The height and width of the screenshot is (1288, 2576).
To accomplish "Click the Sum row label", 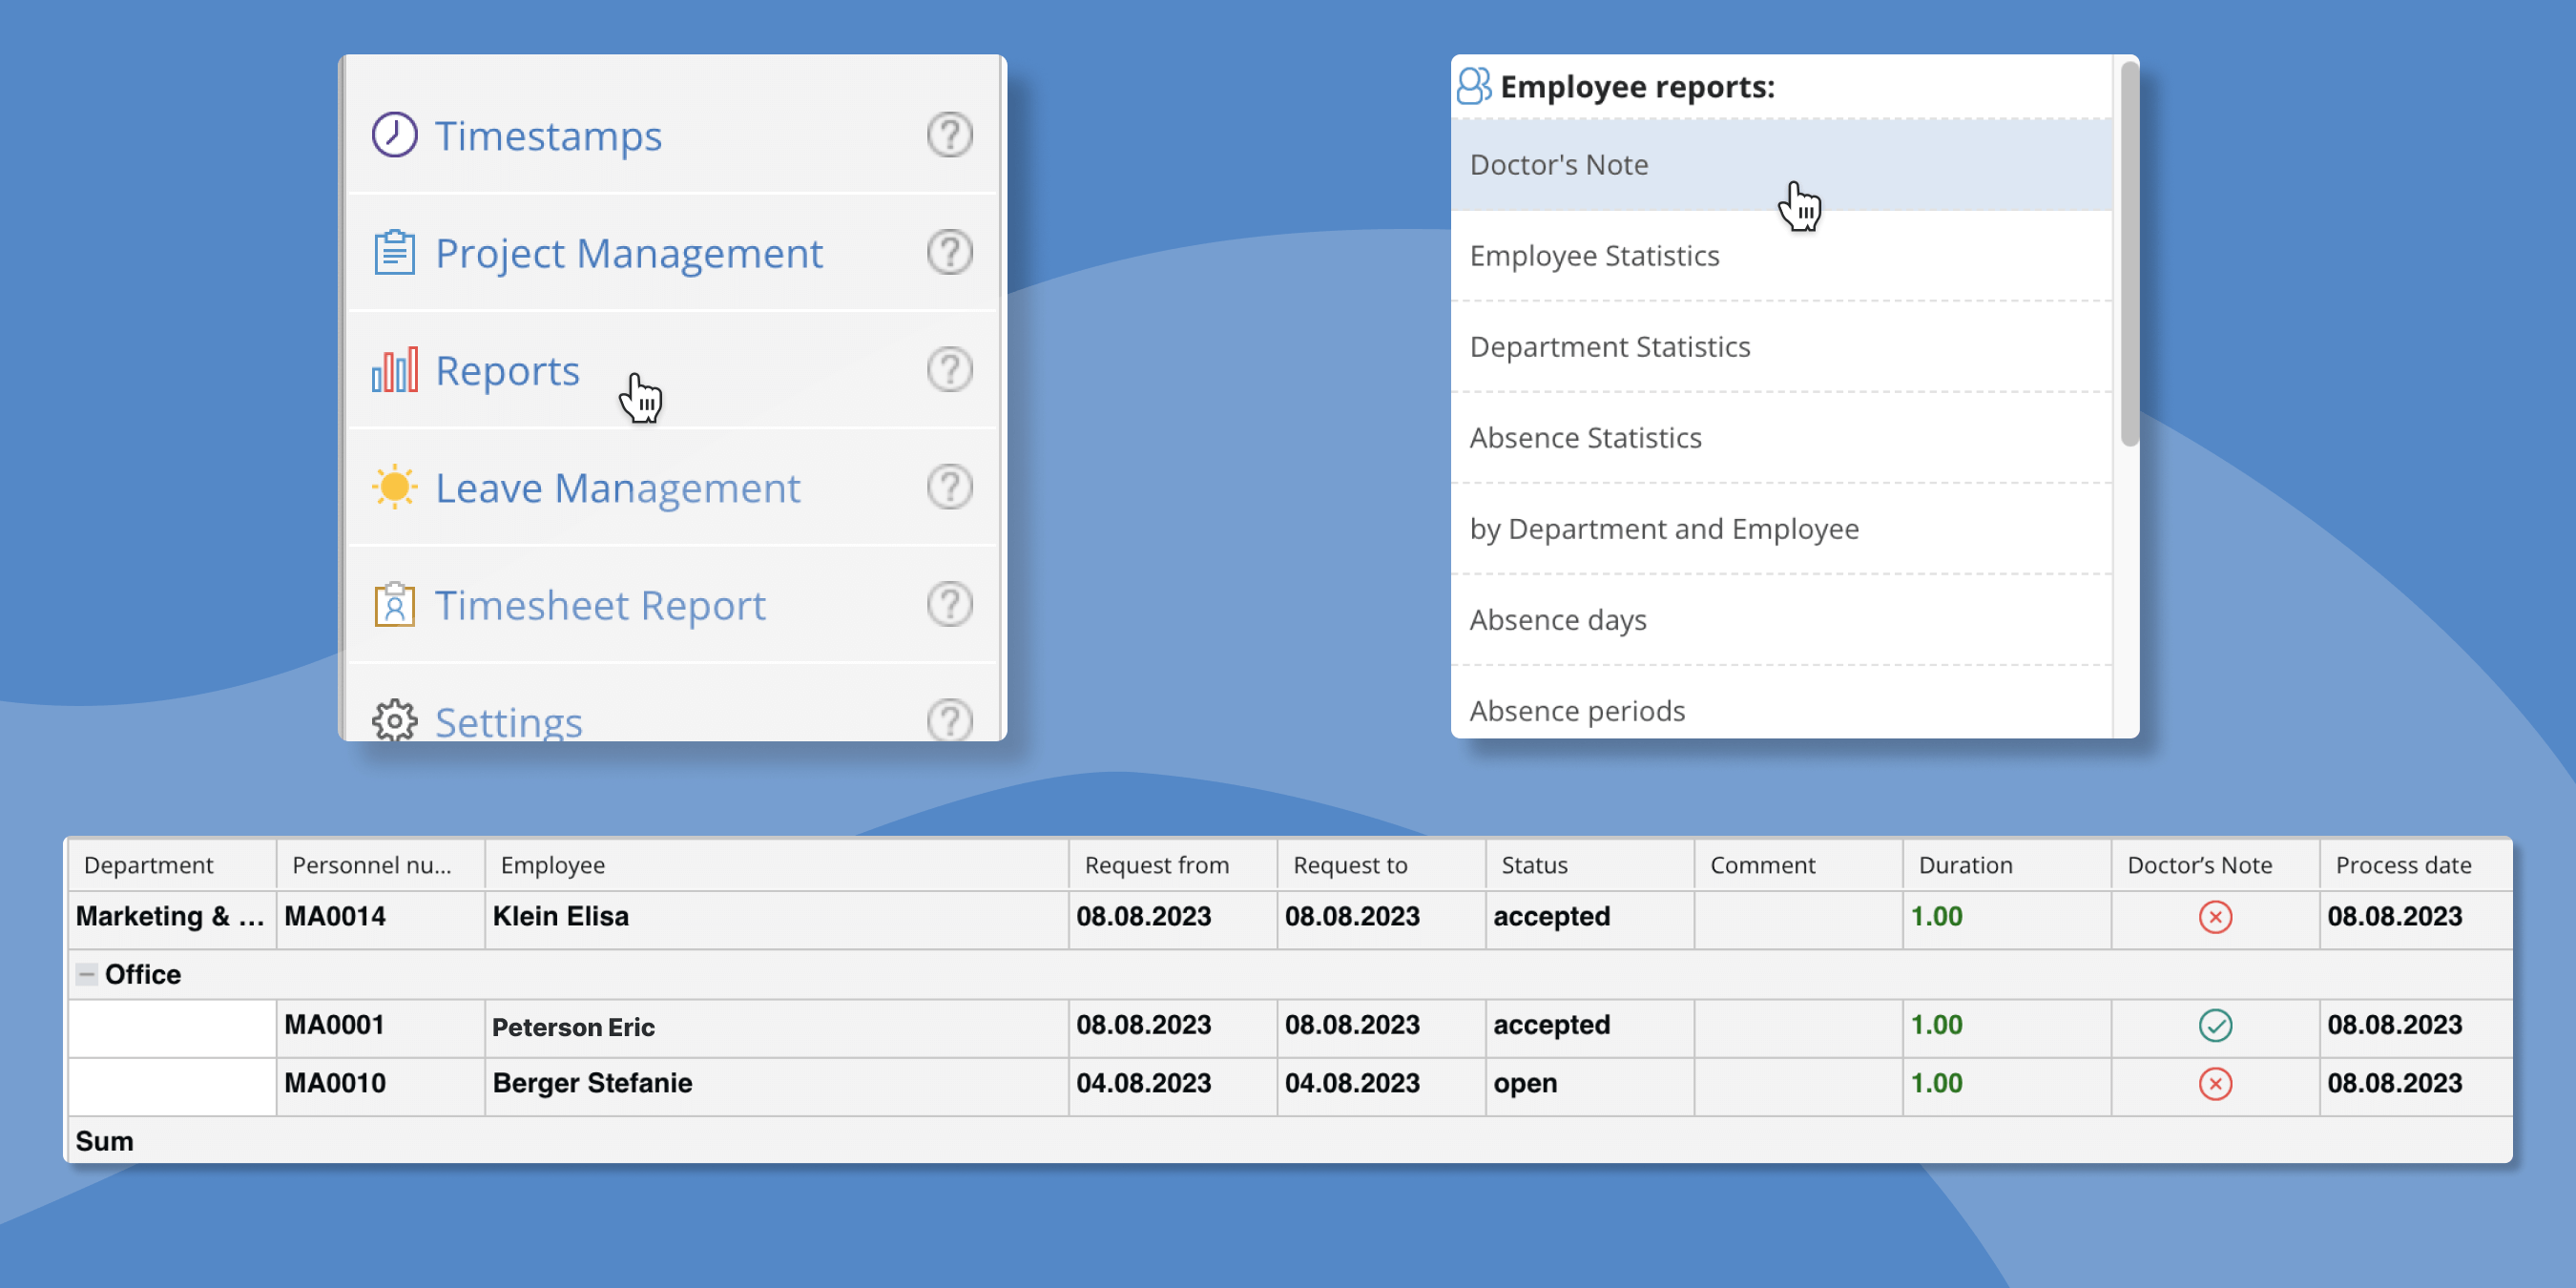I will [104, 1142].
